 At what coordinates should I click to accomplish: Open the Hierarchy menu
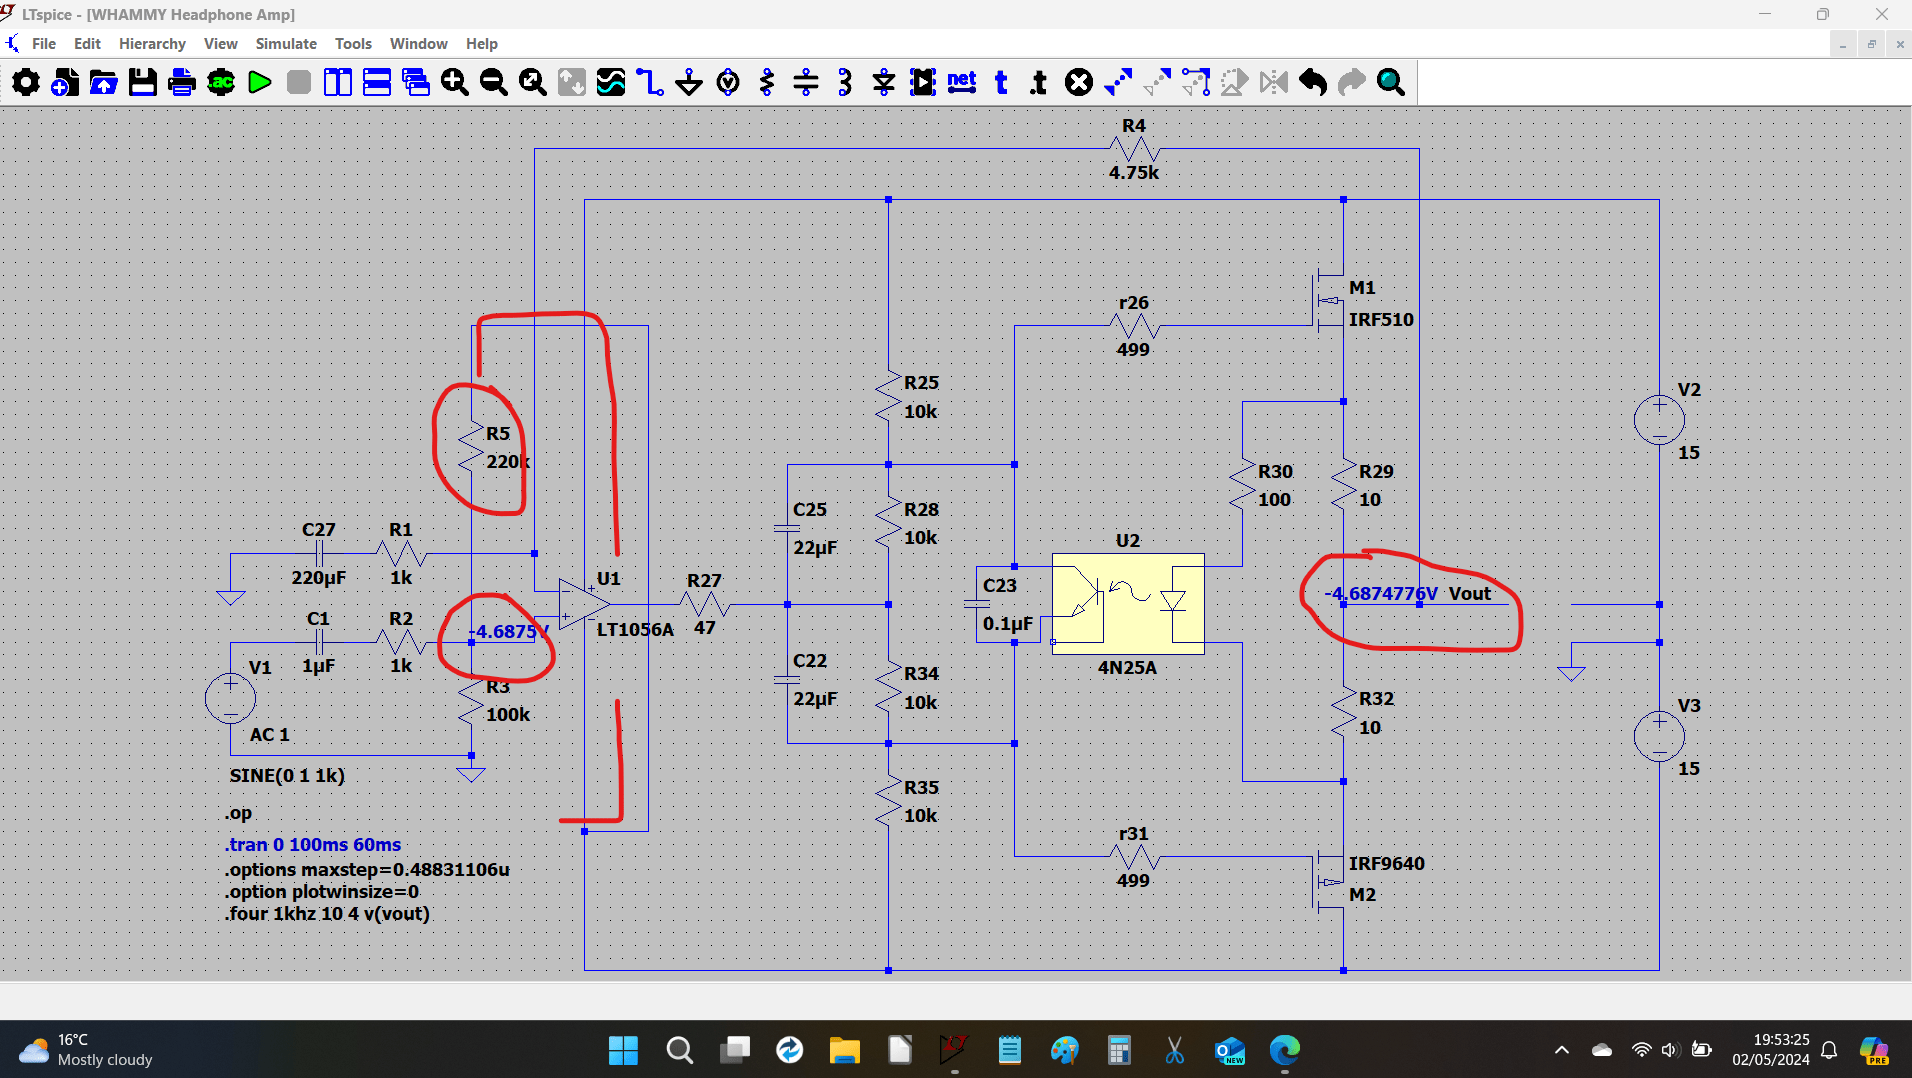tap(152, 44)
